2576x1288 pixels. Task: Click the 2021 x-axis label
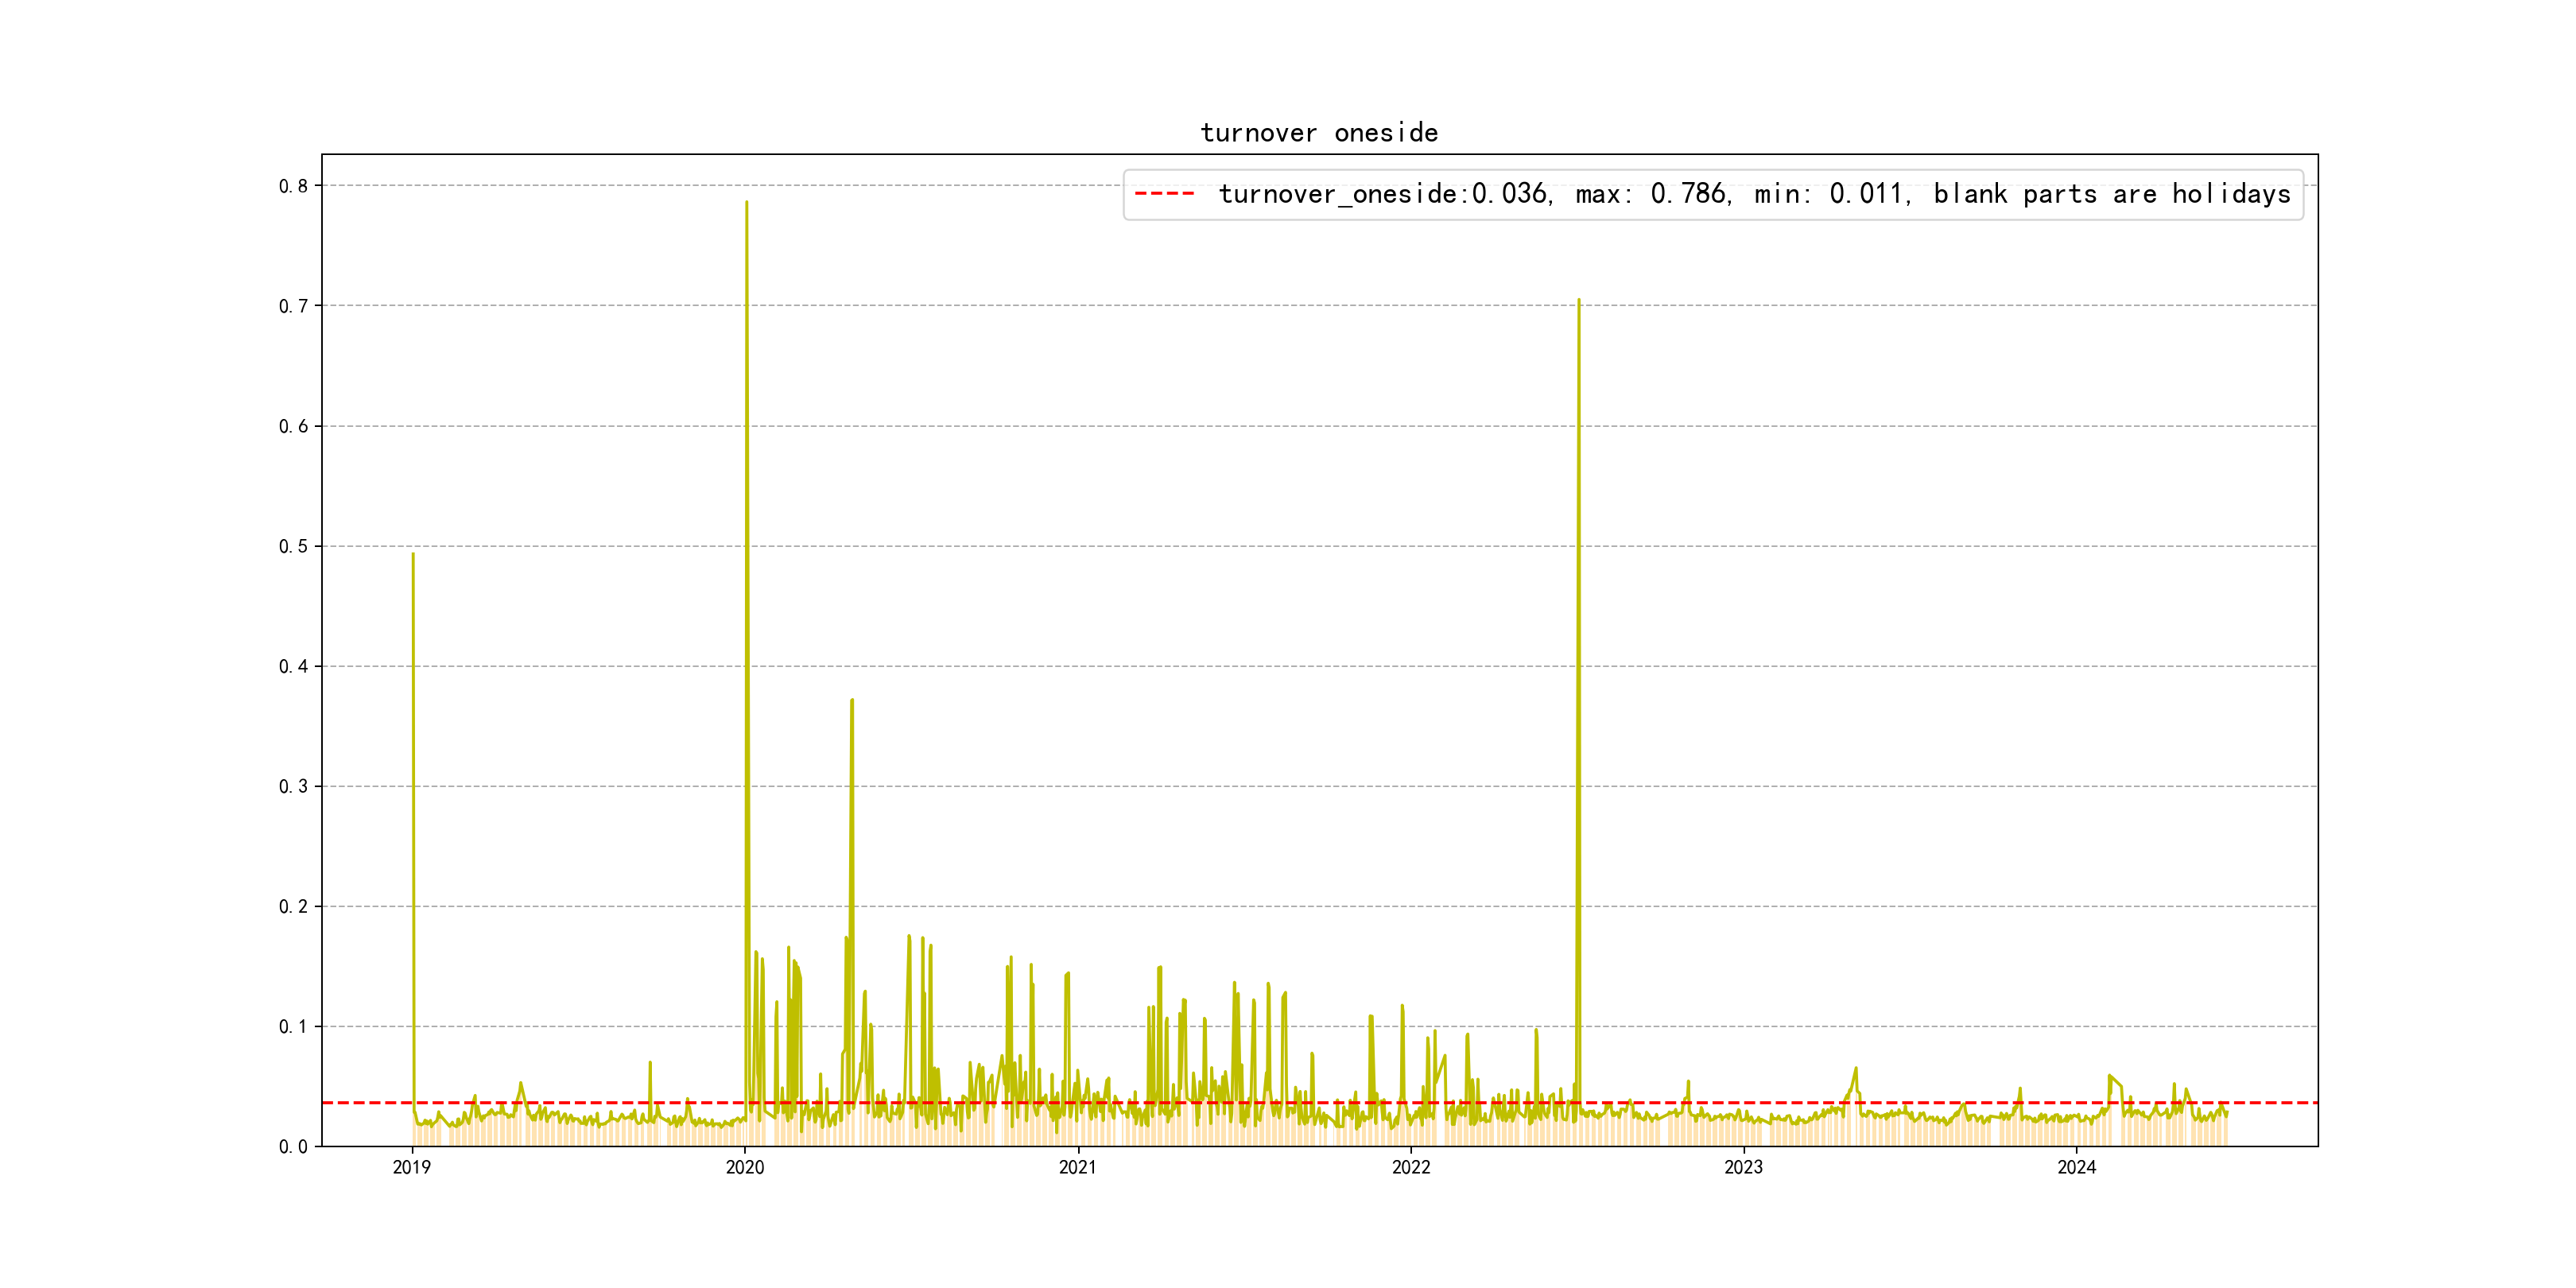point(1077,1167)
